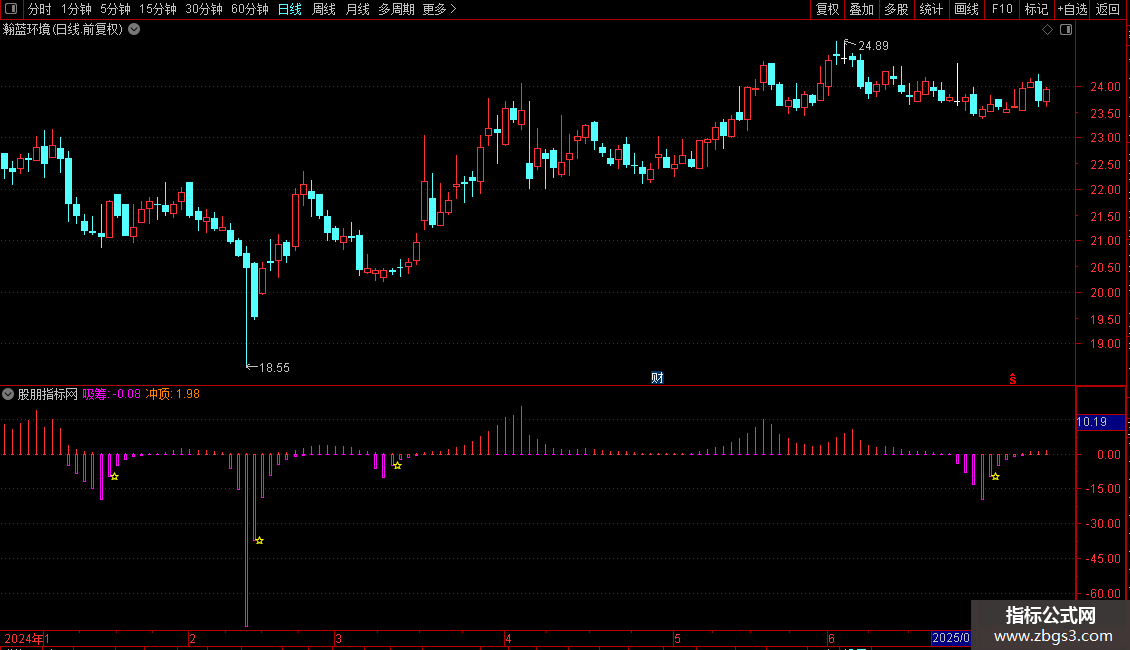Click the 10.19 indicator value box

coord(1100,422)
